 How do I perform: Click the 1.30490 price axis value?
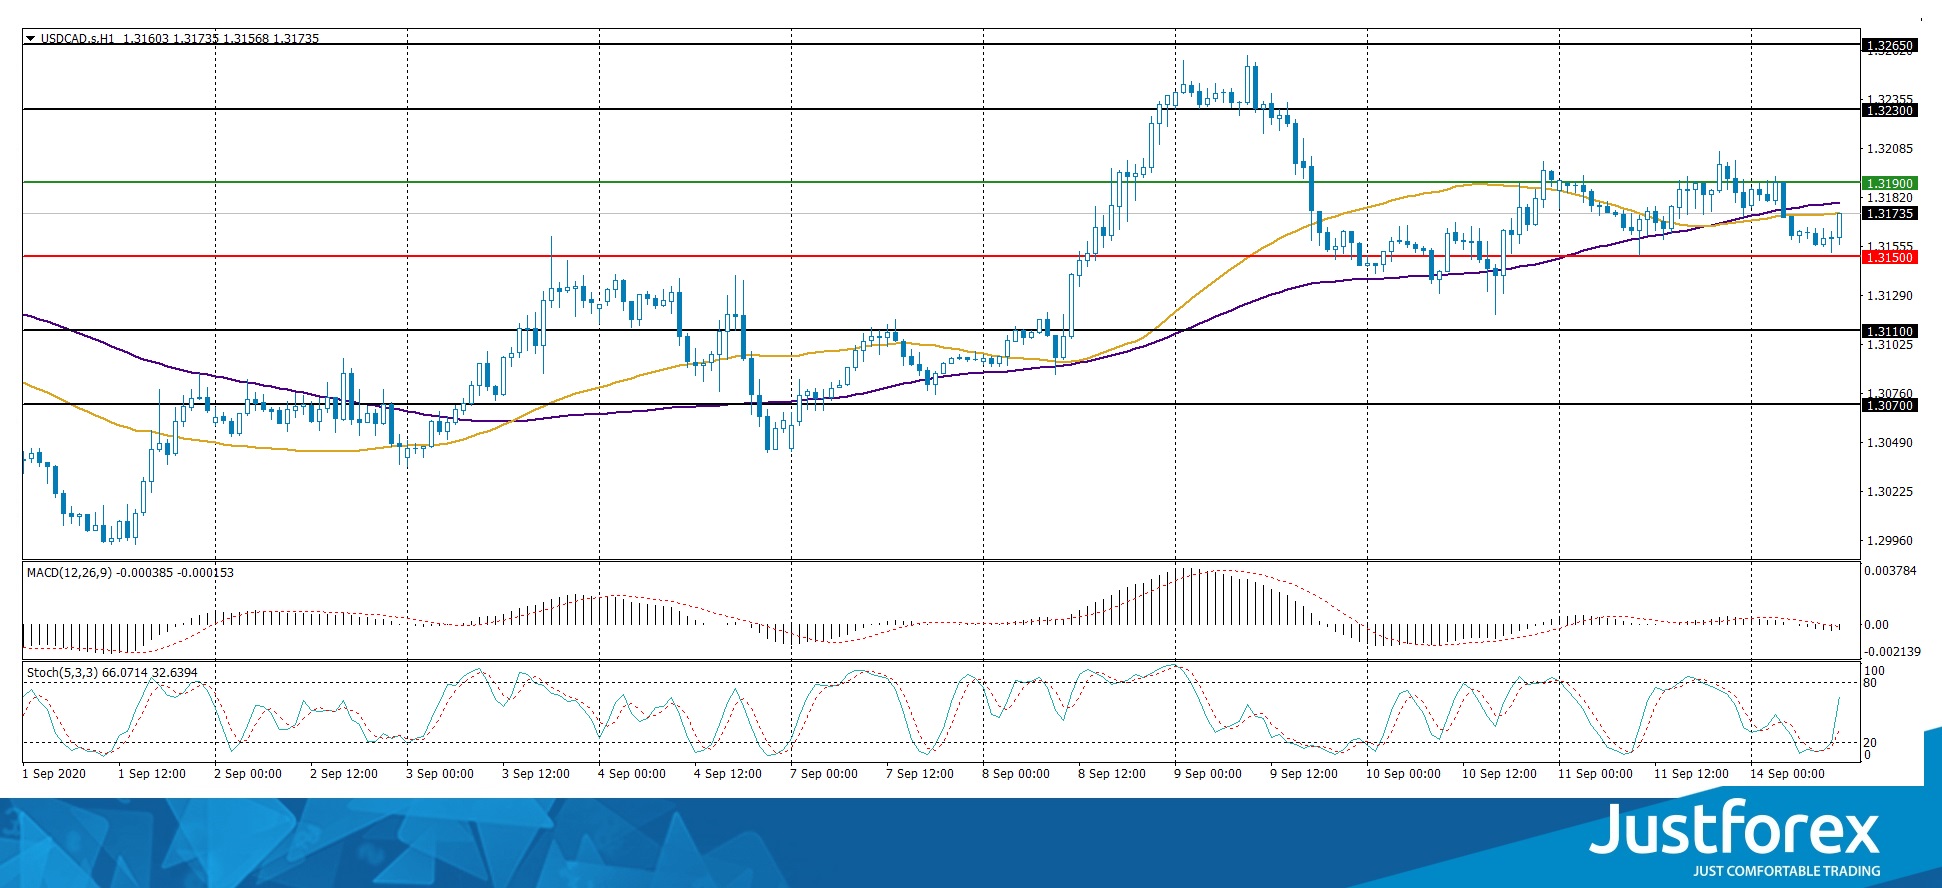pyautogui.click(x=1890, y=443)
